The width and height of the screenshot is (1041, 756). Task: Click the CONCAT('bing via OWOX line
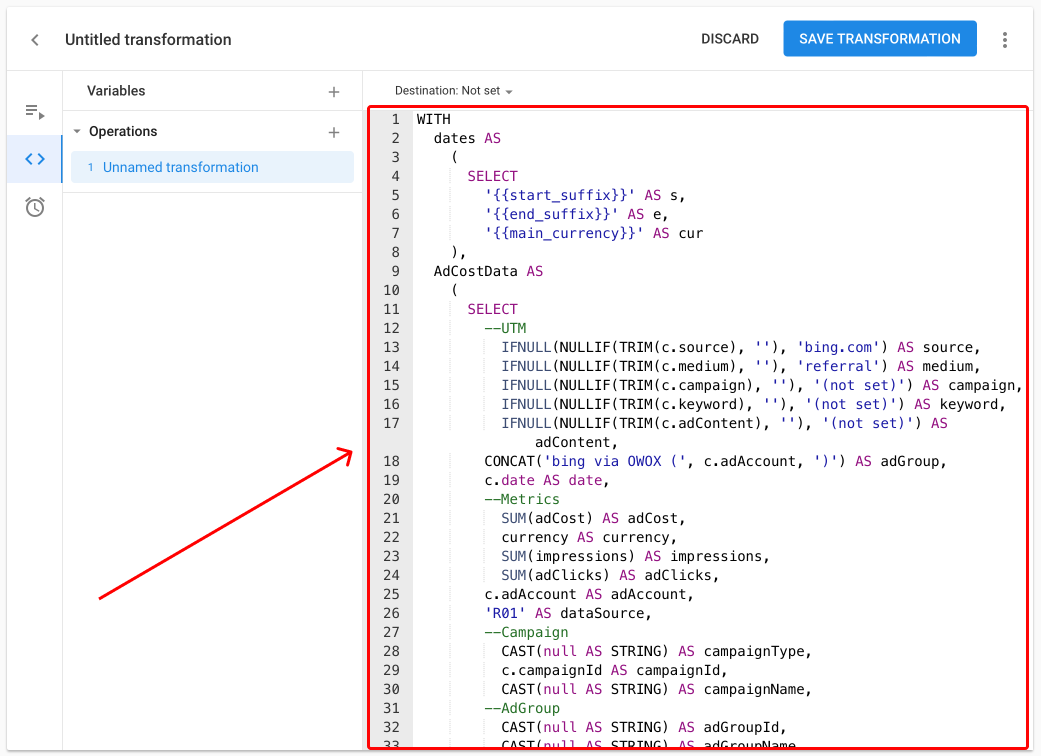point(715,461)
